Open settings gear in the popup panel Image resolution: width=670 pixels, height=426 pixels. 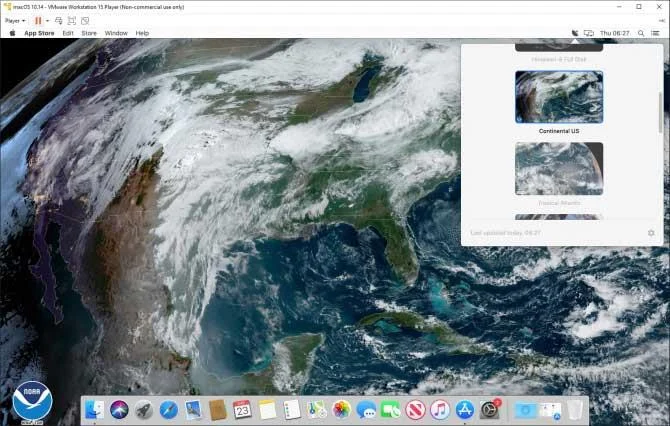pyautogui.click(x=651, y=233)
